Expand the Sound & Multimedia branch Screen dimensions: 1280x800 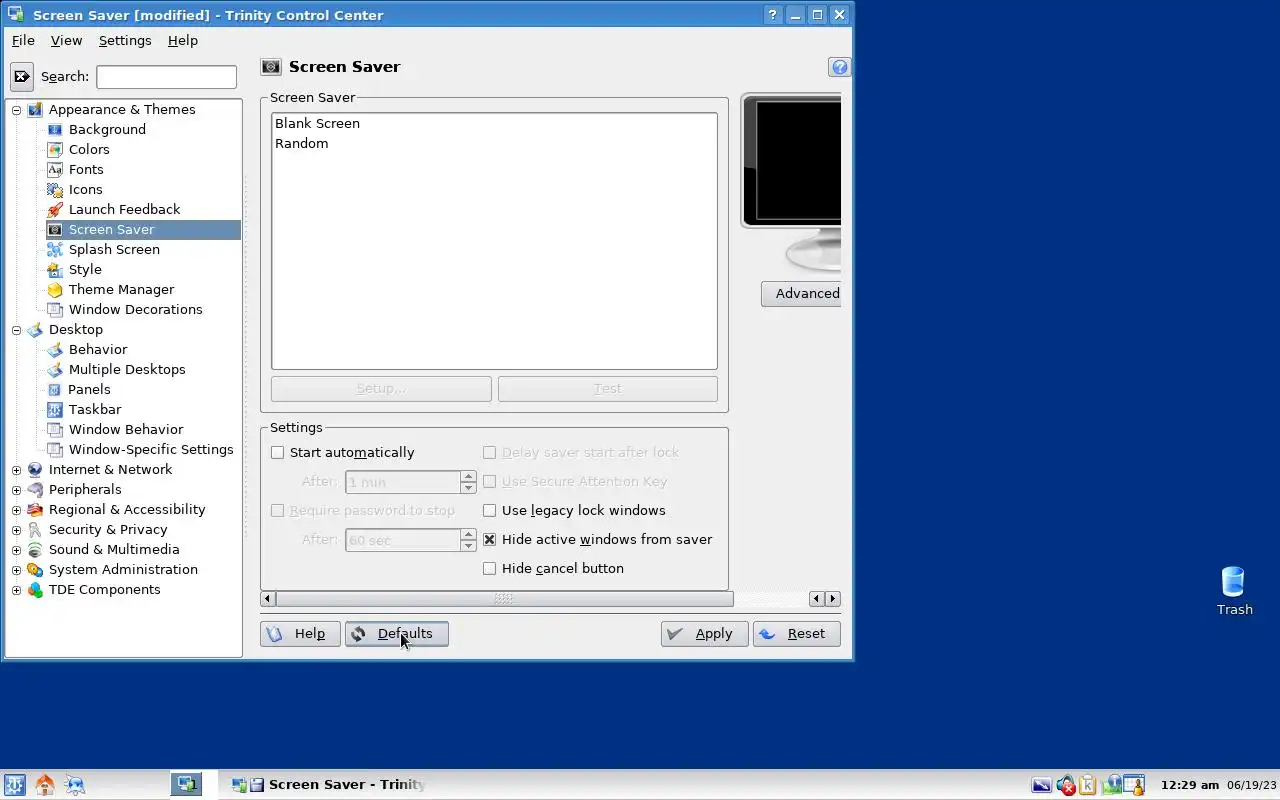click(16, 550)
